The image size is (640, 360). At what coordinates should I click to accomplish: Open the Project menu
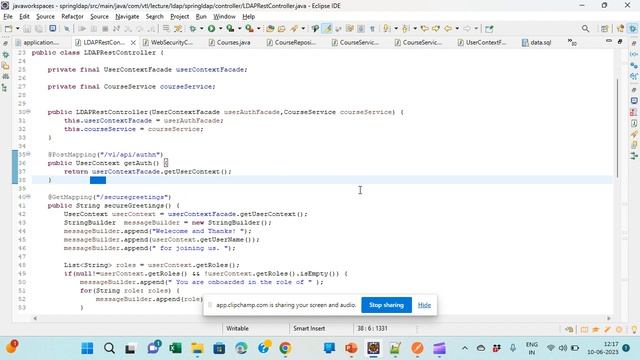pos(180,16)
